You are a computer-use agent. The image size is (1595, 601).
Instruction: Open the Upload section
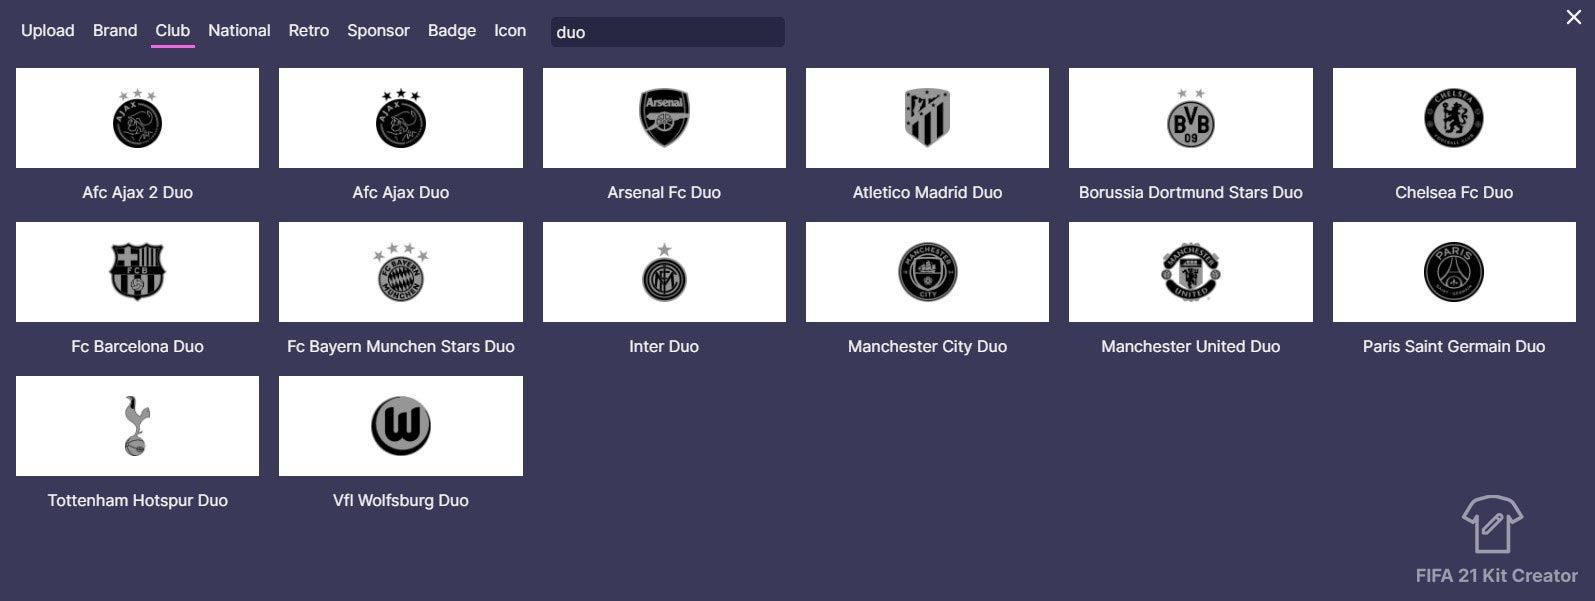coord(48,30)
